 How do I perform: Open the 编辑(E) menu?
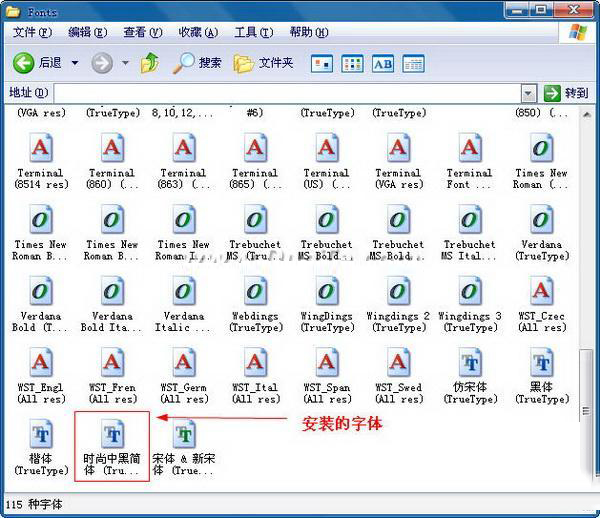88,33
